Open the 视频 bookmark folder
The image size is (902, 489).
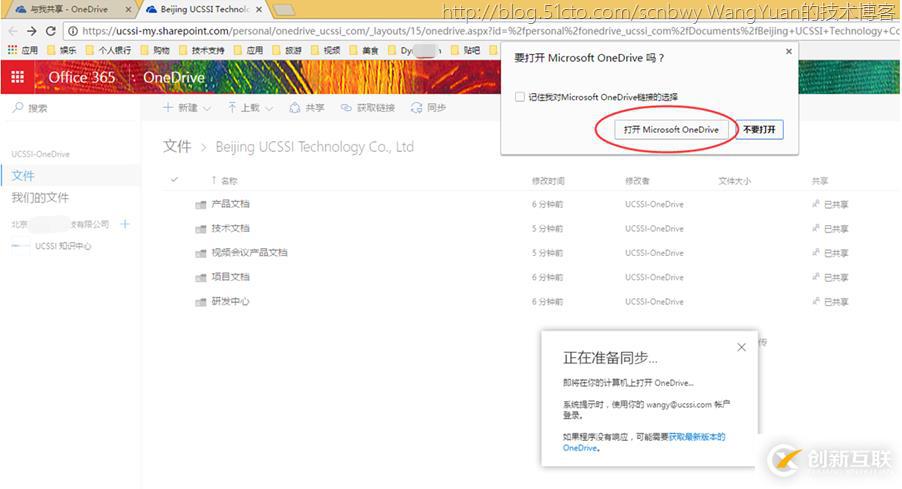[326, 51]
